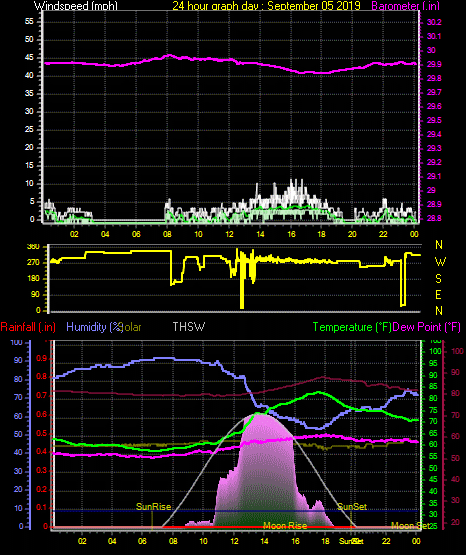The image size is (466, 555).
Task: Click the Dew Point (°F) legend label
Action: point(427,327)
